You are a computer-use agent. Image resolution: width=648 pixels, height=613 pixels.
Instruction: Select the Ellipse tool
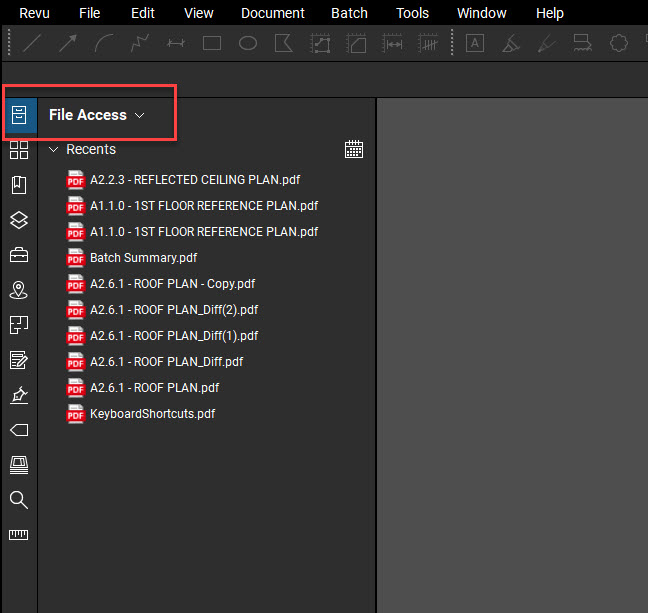click(x=248, y=43)
